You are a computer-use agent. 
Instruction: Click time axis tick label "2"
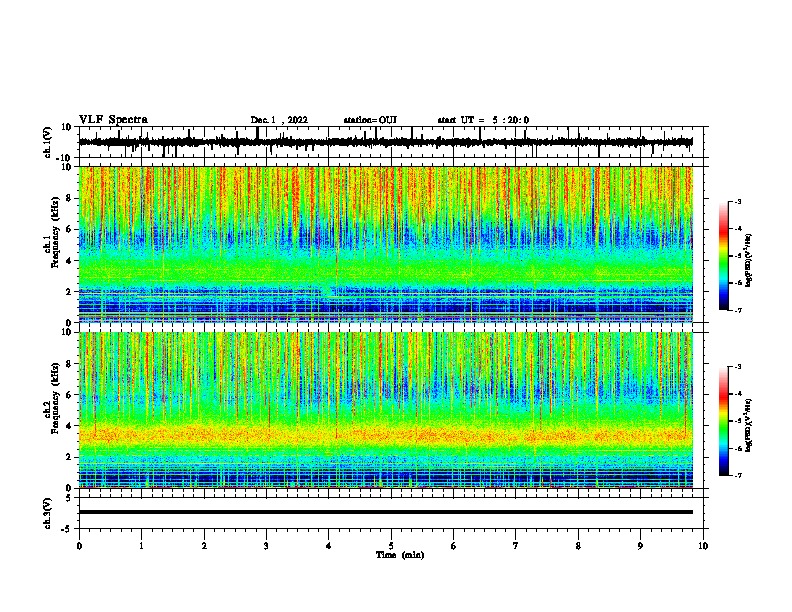click(x=204, y=546)
